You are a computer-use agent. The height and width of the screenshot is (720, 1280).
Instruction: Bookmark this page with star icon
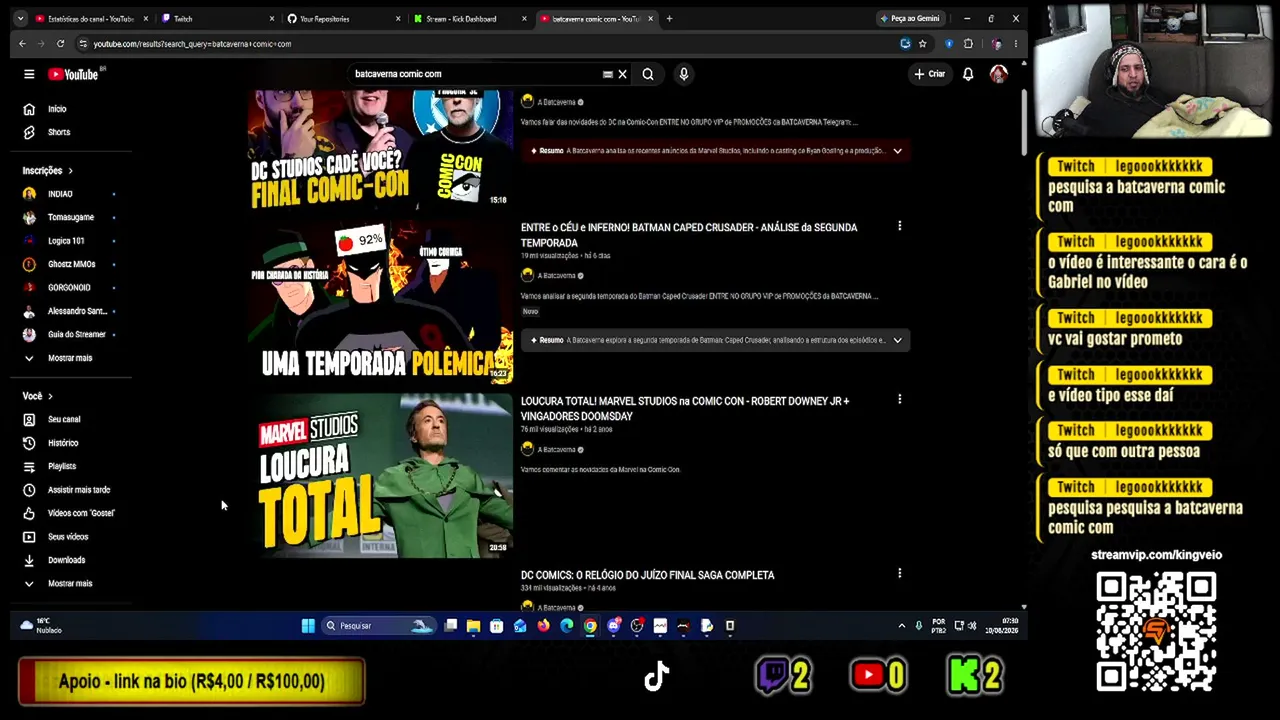coord(922,44)
